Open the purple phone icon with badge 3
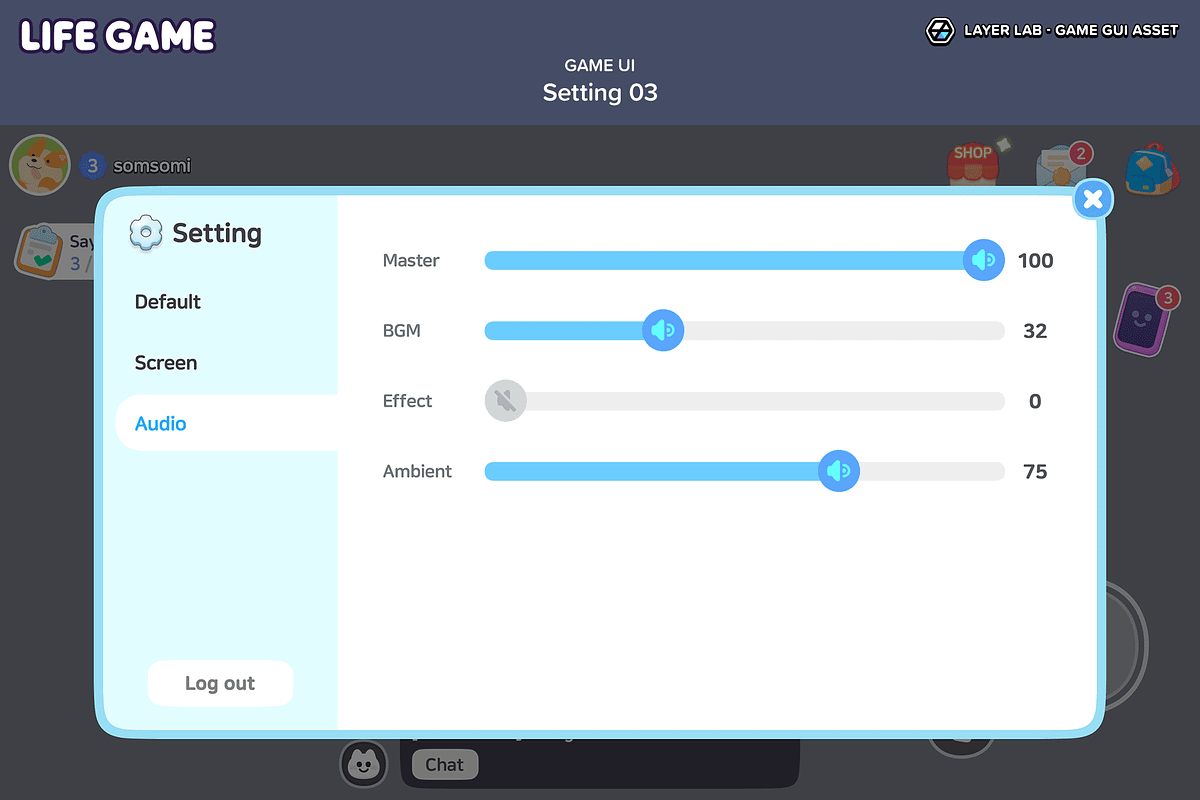This screenshot has height=800, width=1200. click(x=1142, y=320)
